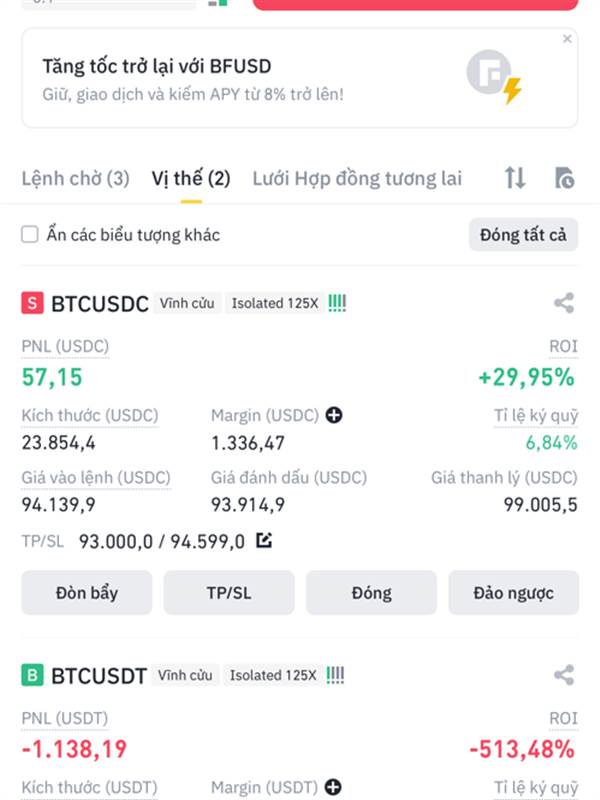The image size is (600, 800).
Task: Check 'Ẩn các biểu tượng khác' box
Action: pyautogui.click(x=30, y=235)
